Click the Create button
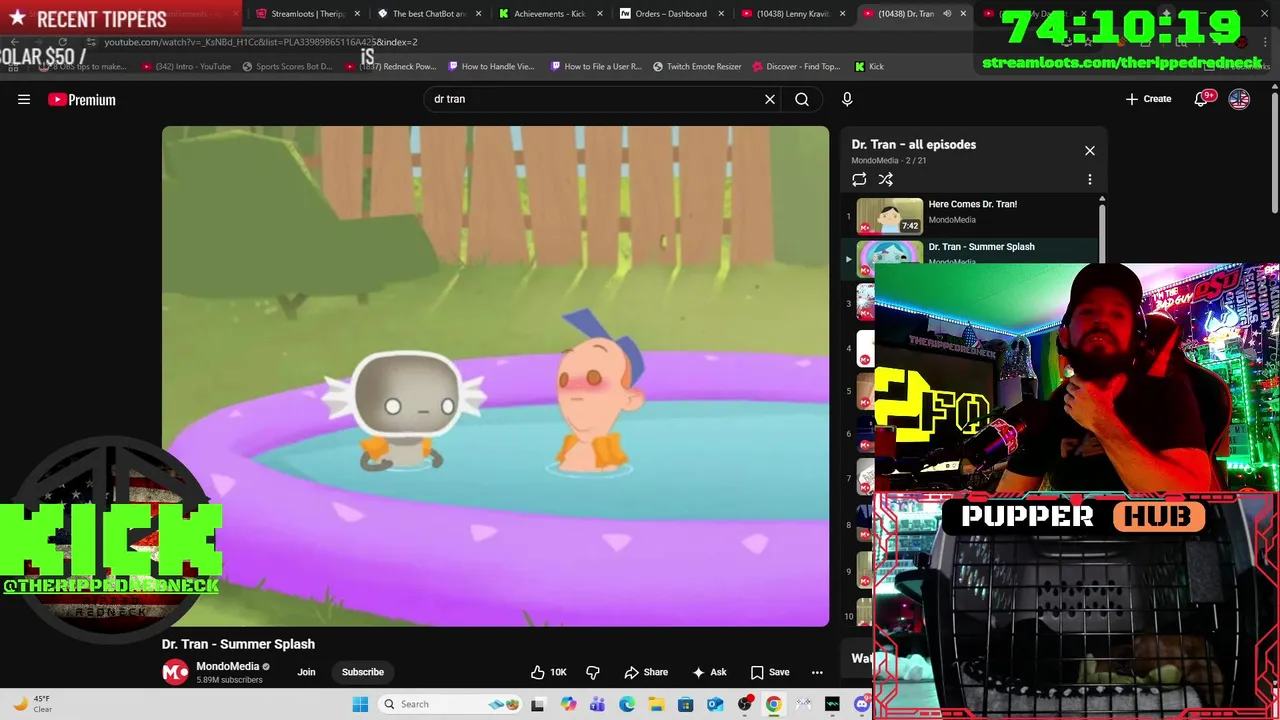Viewport: 1280px width, 720px height. (x=1148, y=99)
